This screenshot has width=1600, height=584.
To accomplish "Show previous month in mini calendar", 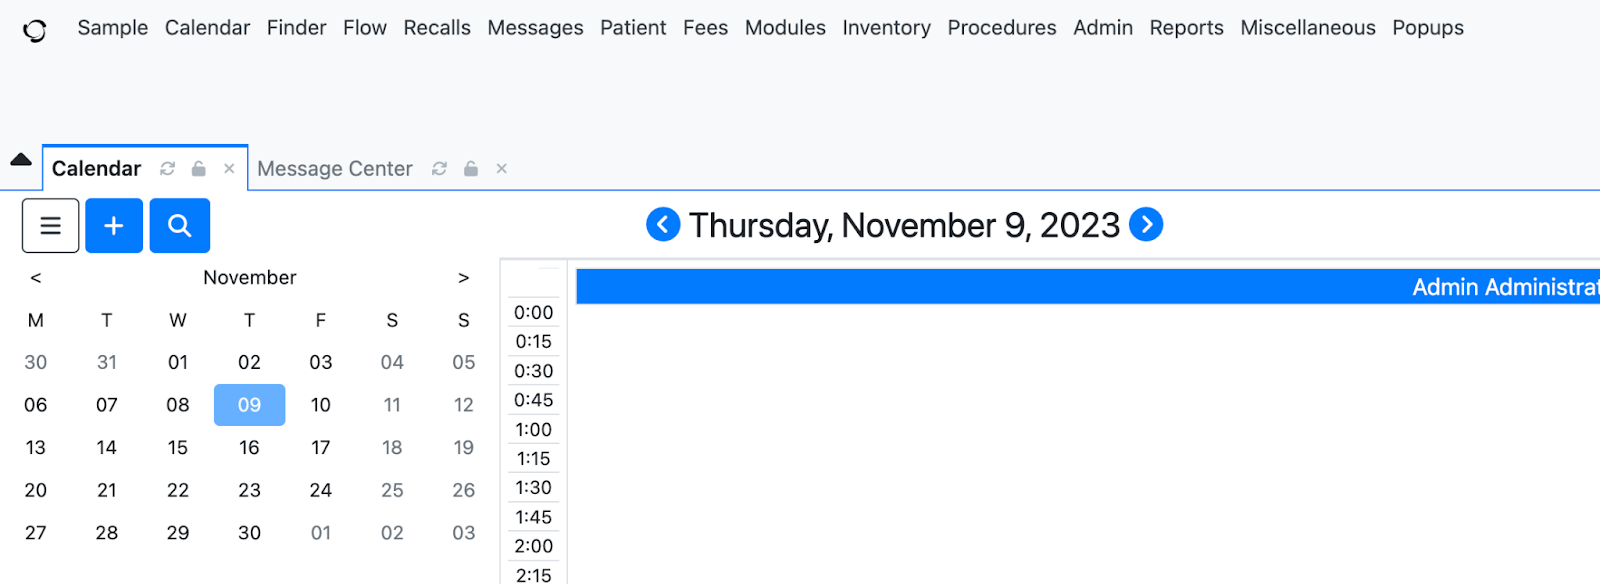I will click(36, 278).
